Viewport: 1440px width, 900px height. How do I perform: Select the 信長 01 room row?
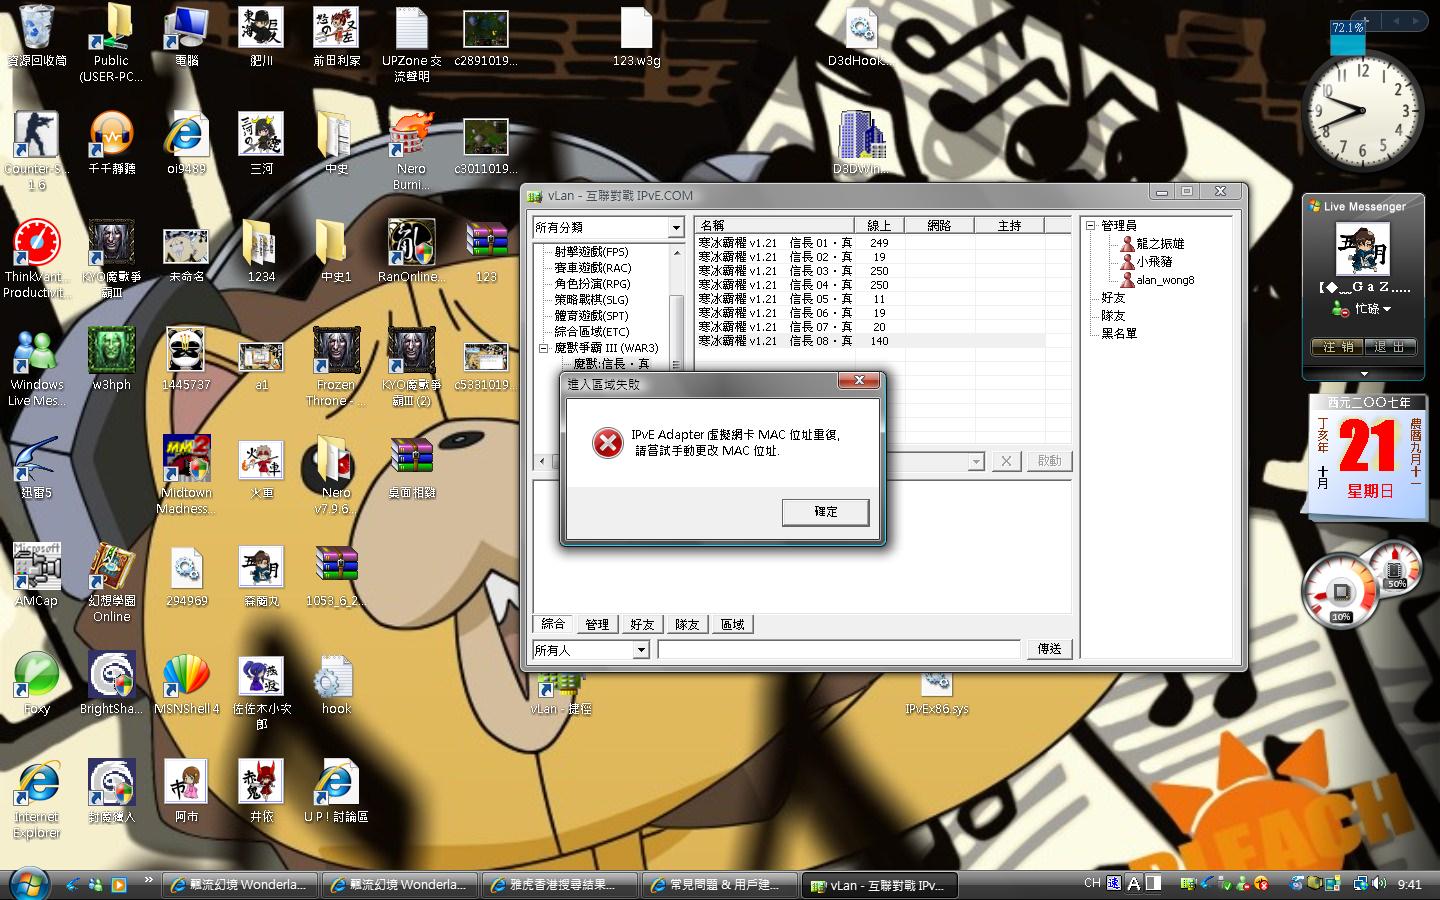point(870,243)
